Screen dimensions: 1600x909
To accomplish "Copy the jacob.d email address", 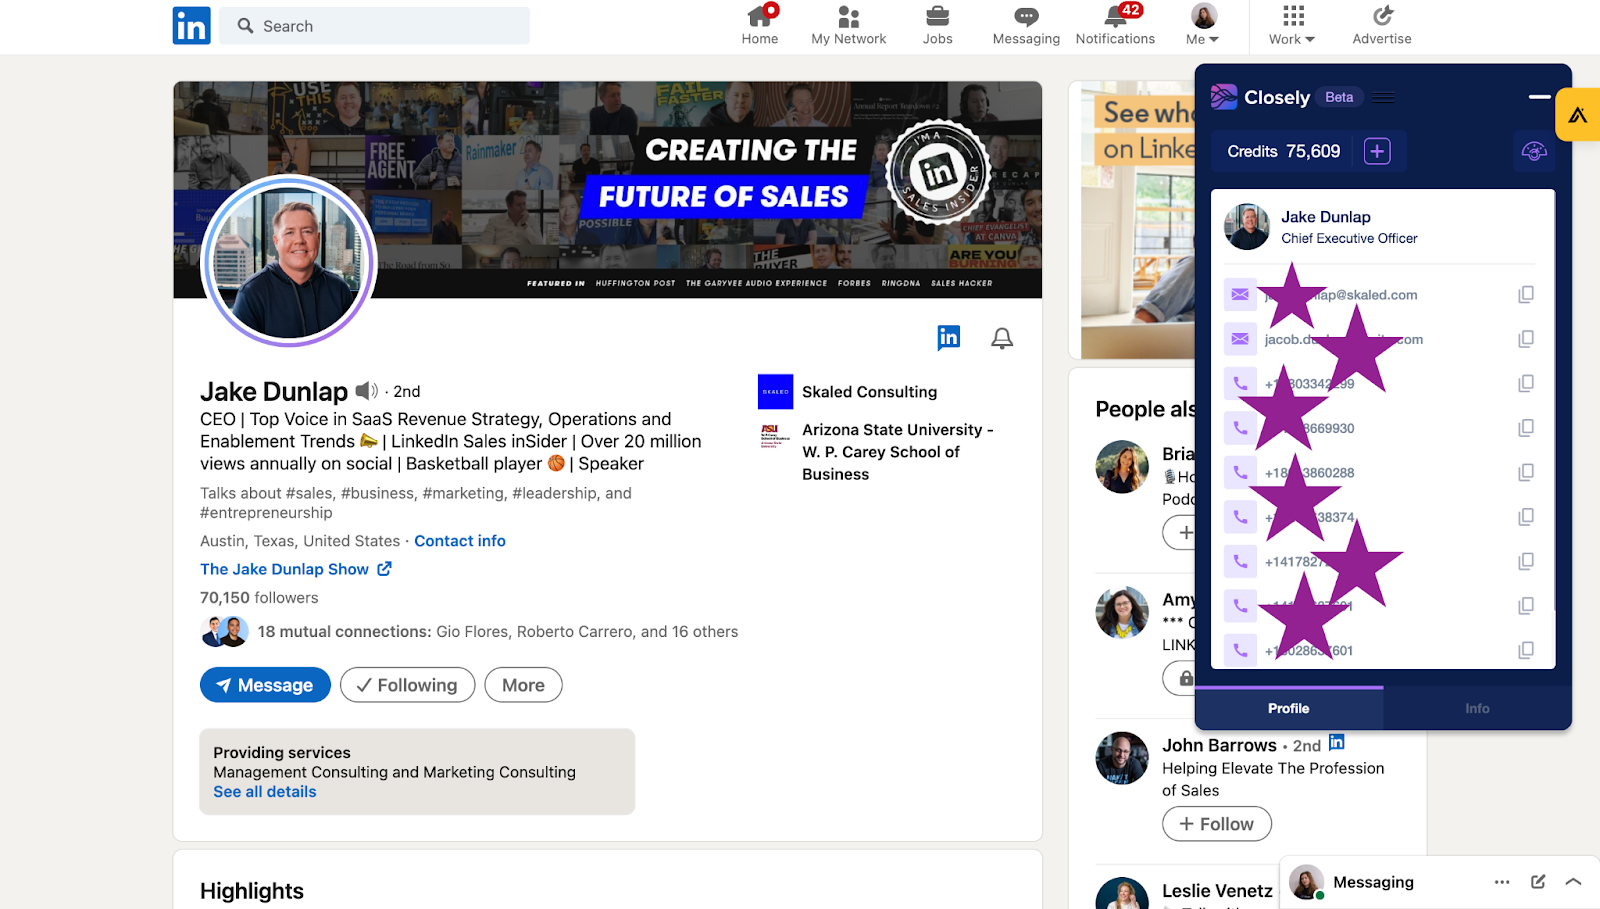I will pyautogui.click(x=1526, y=339).
